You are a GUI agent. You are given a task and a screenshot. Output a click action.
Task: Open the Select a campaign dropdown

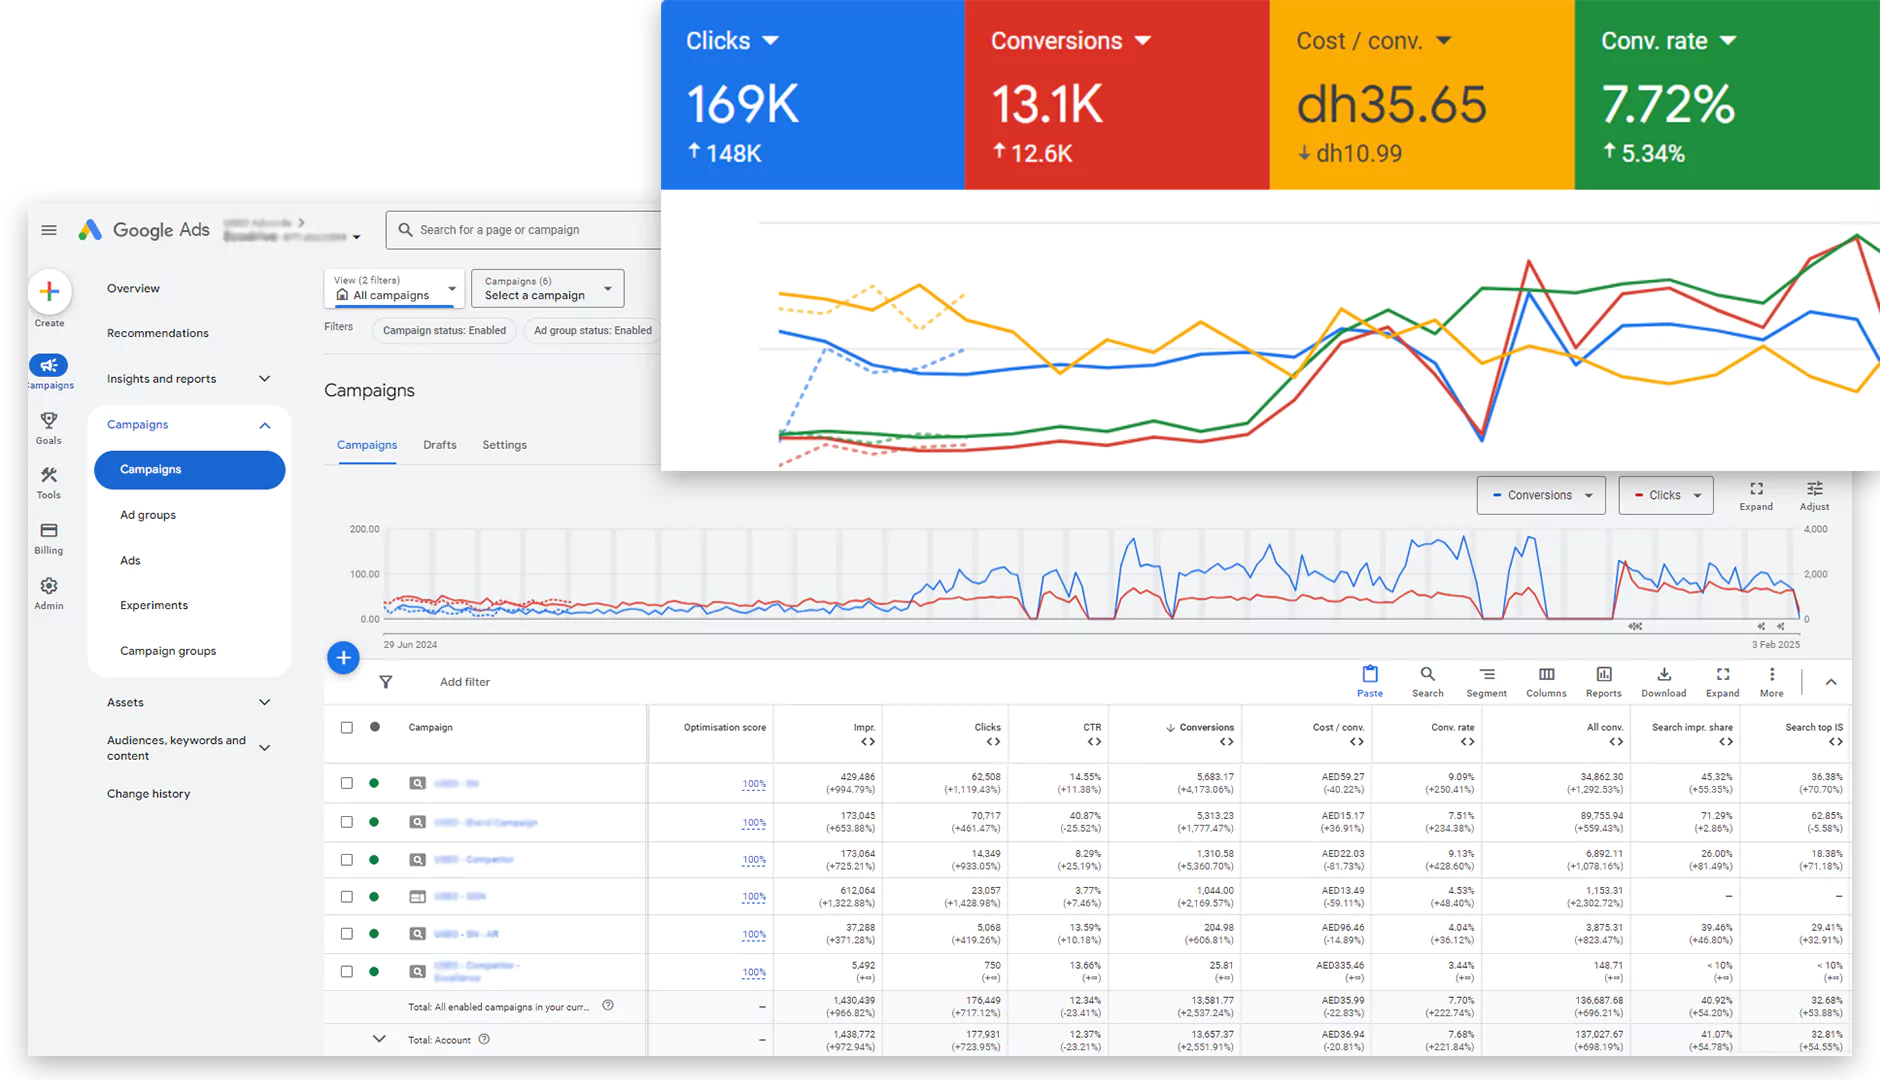[x=547, y=289]
